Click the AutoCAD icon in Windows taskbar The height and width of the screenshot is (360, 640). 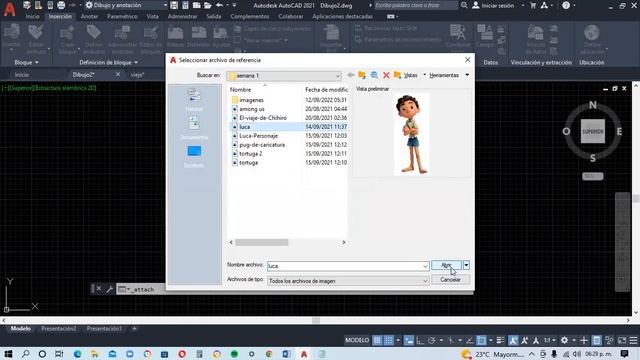pyautogui.click(x=304, y=354)
